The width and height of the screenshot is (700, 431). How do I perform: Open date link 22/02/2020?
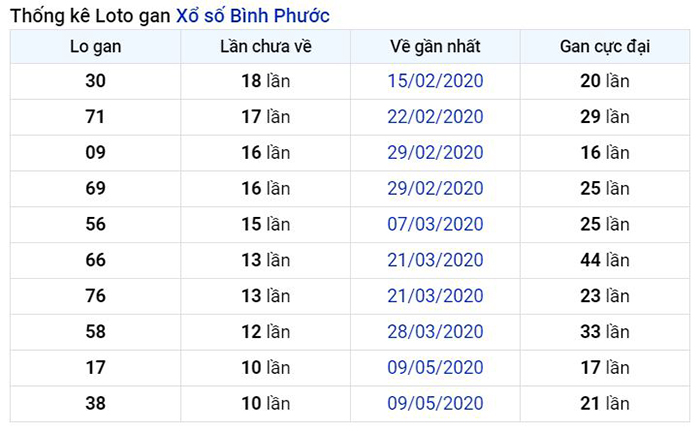click(435, 117)
